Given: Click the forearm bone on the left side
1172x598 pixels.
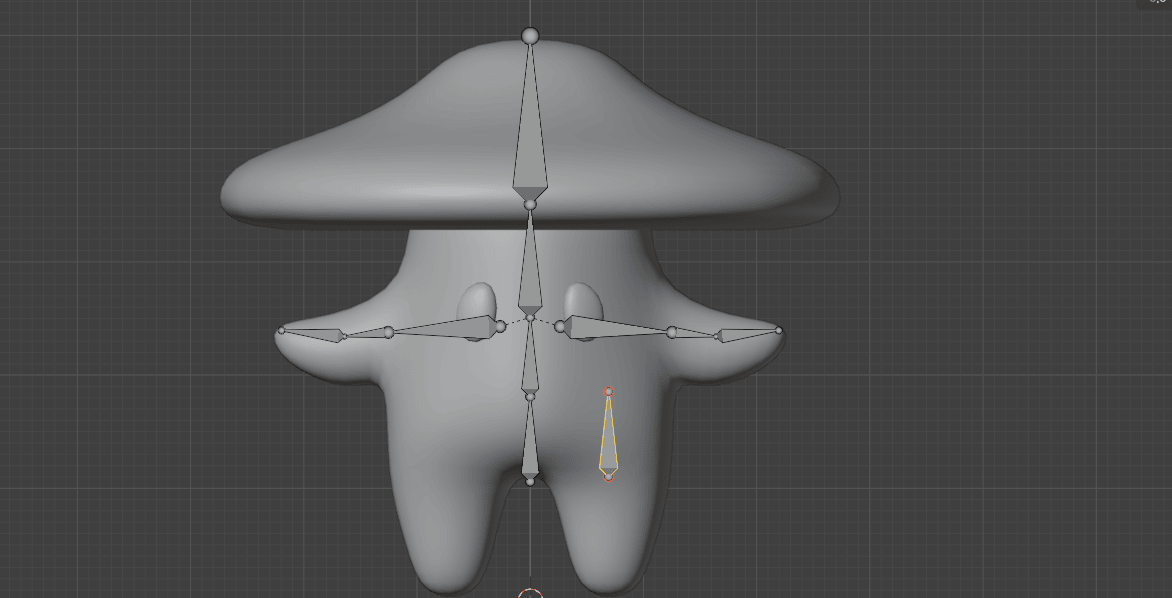Looking at the screenshot, I should point(364,333).
